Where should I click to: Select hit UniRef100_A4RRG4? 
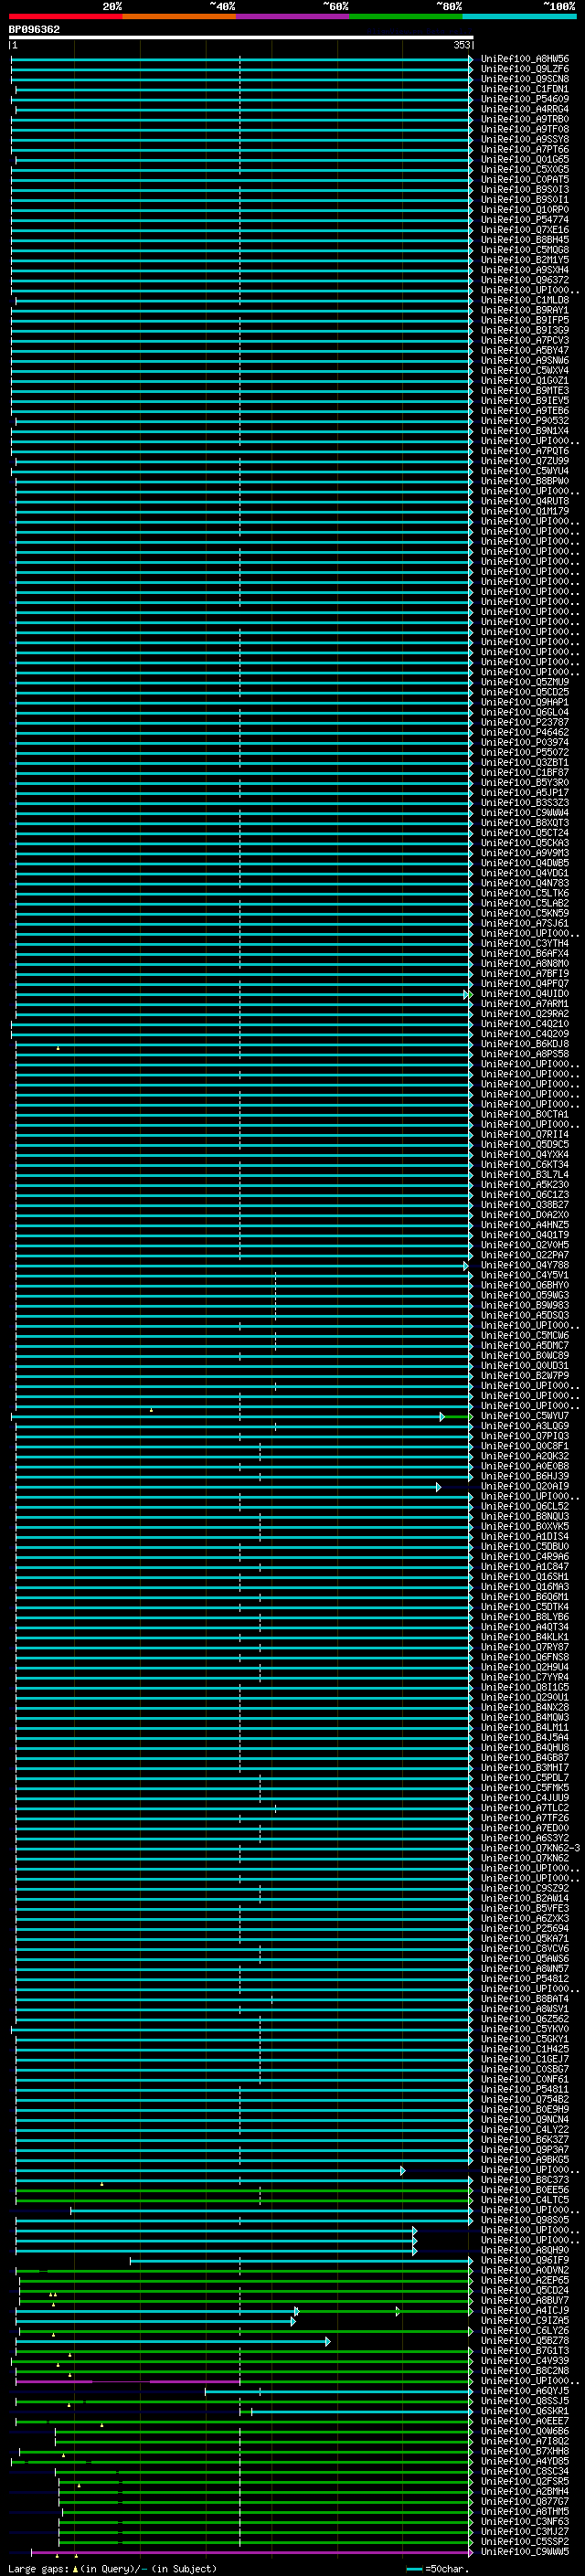[x=525, y=109]
